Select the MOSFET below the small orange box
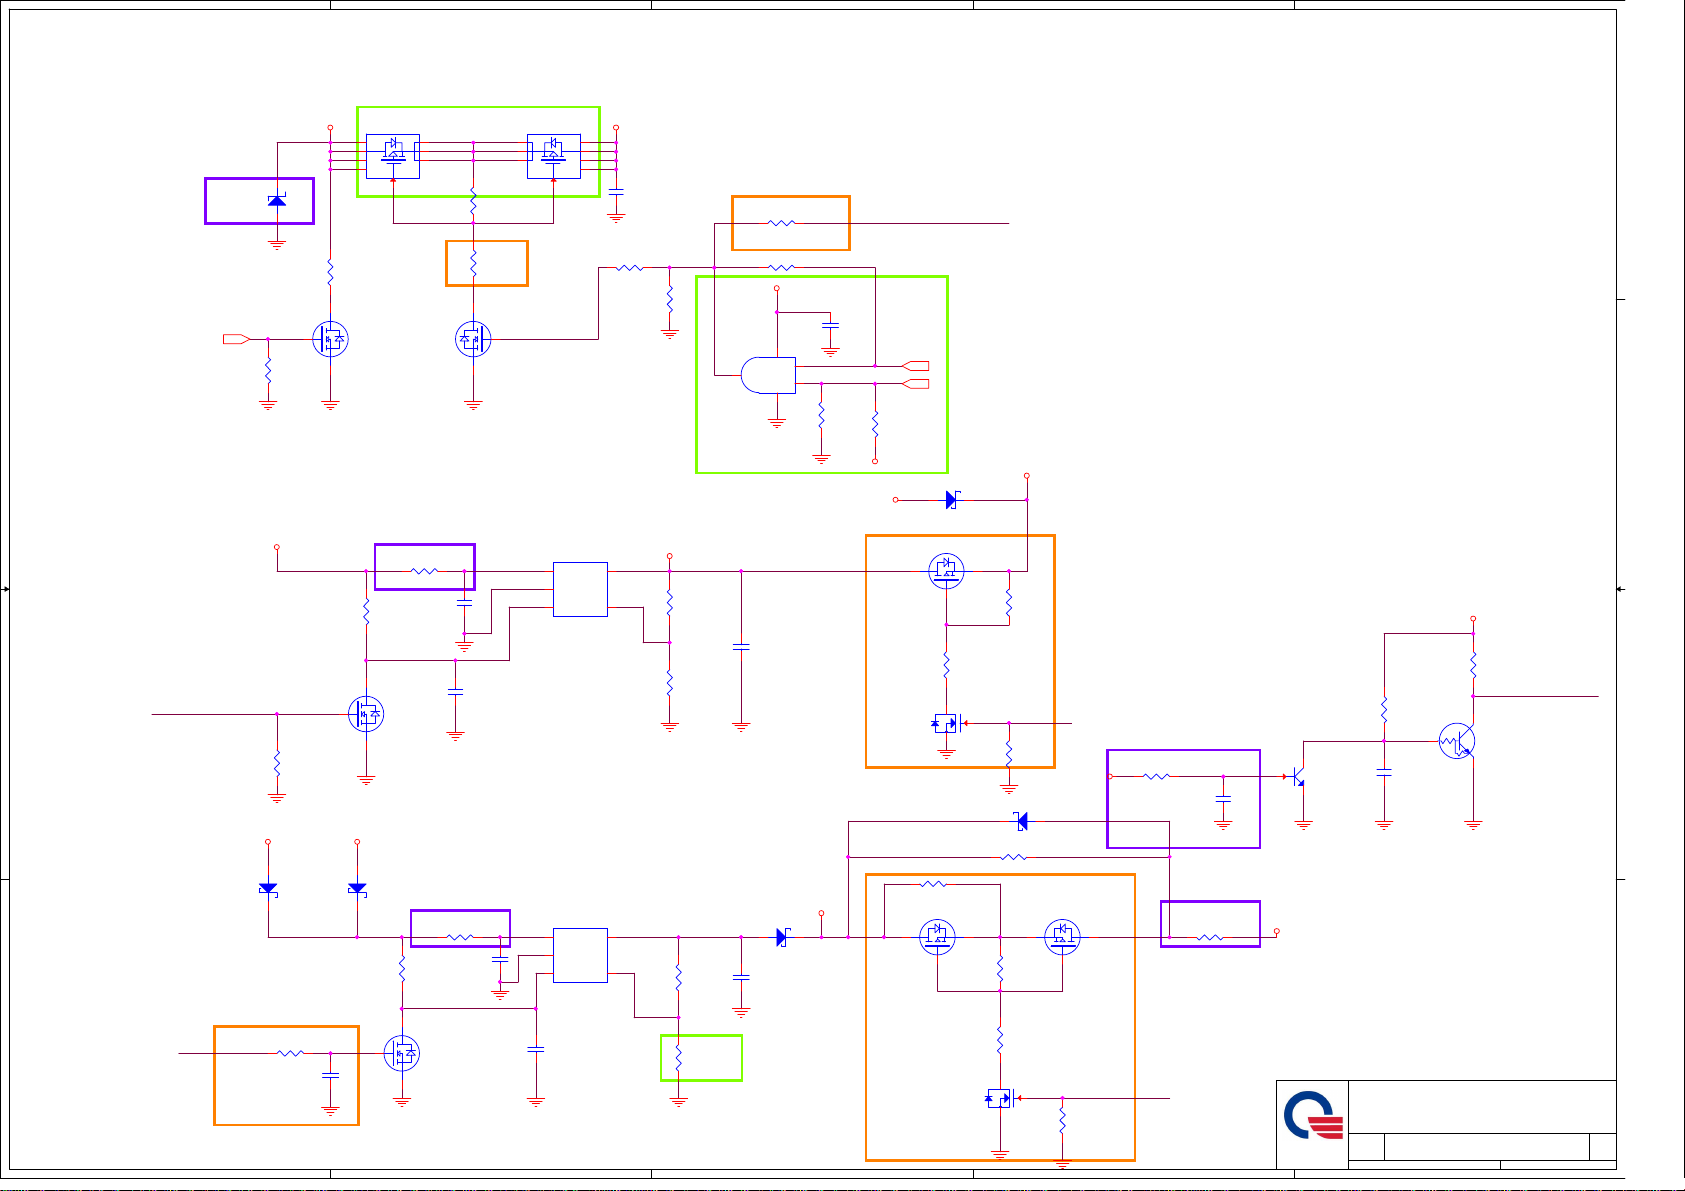1685x1191 pixels. (473, 339)
